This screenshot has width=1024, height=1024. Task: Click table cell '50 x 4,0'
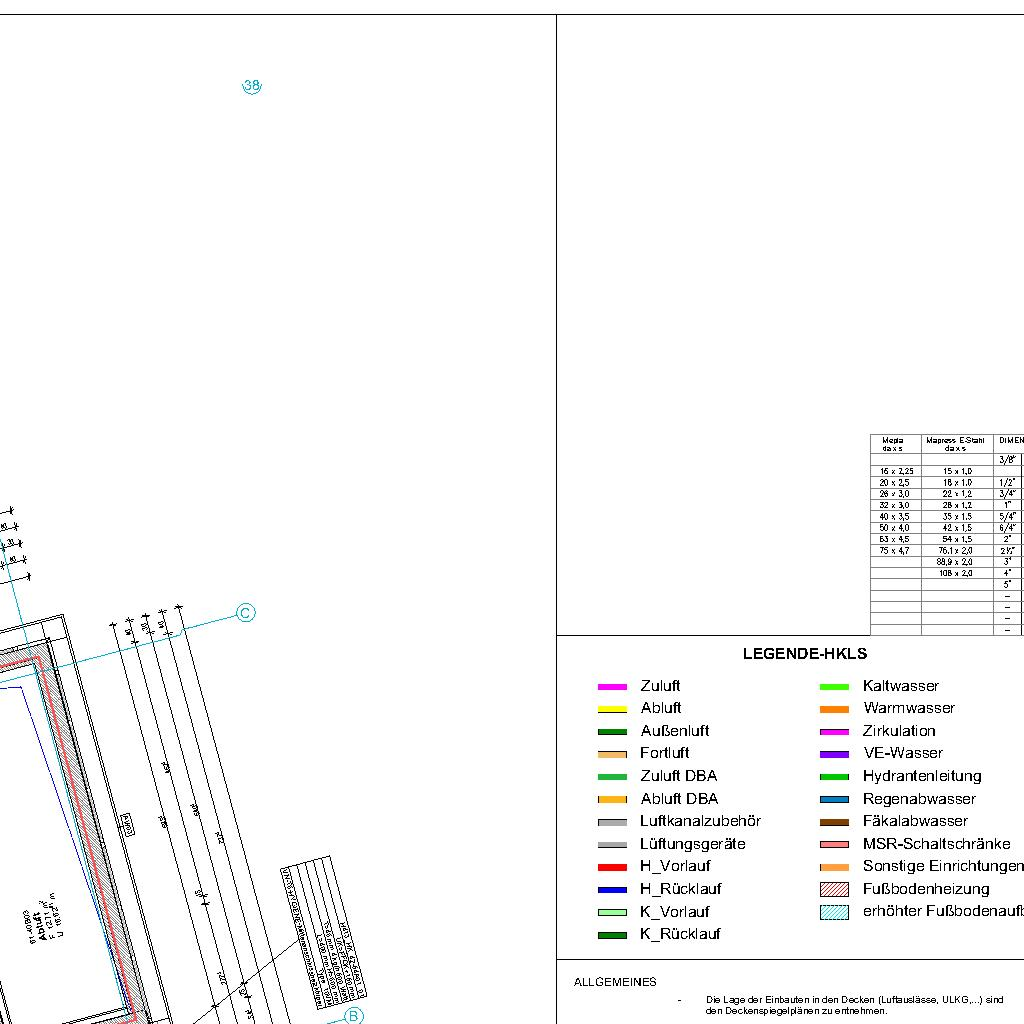click(894, 528)
